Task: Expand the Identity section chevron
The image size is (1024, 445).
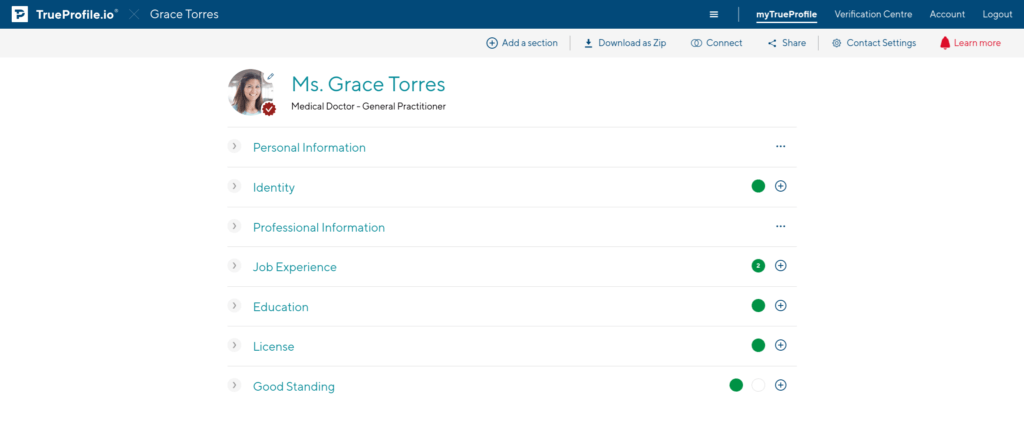Action: tap(234, 186)
